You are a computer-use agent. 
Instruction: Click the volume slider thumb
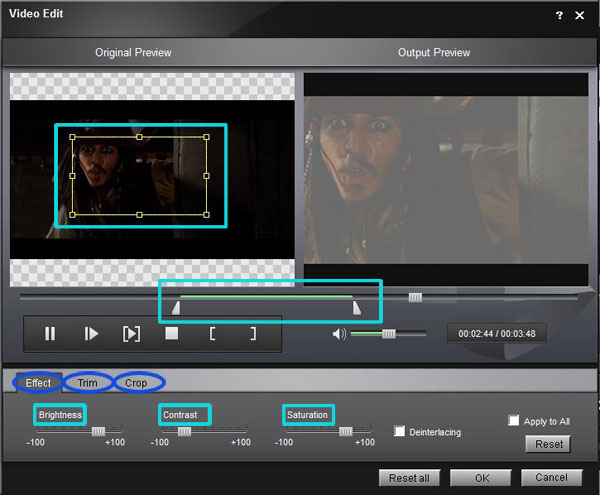[x=389, y=334]
